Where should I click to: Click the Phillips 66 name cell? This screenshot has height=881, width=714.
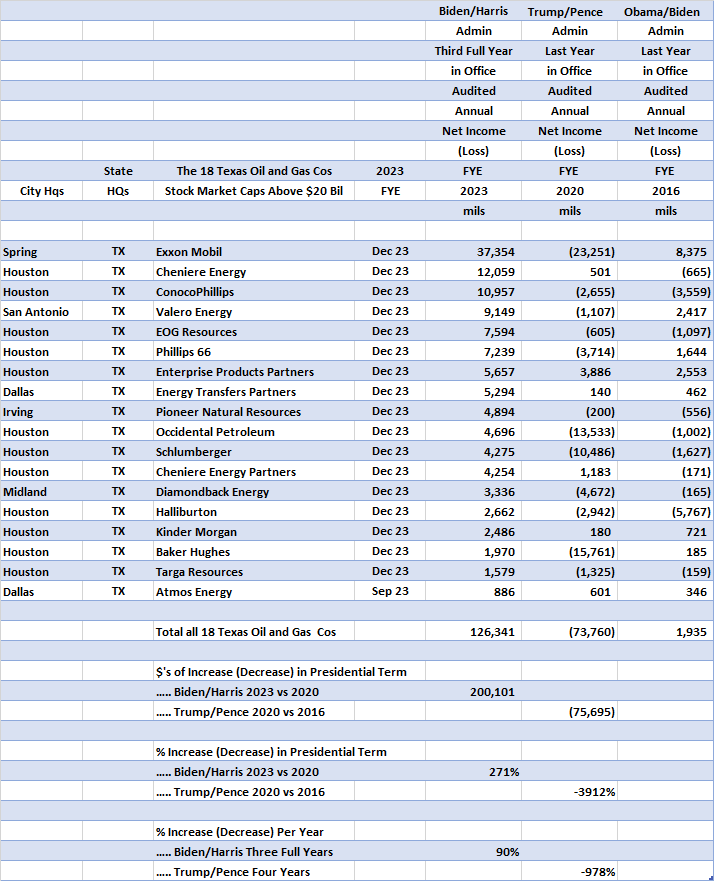coord(254,352)
